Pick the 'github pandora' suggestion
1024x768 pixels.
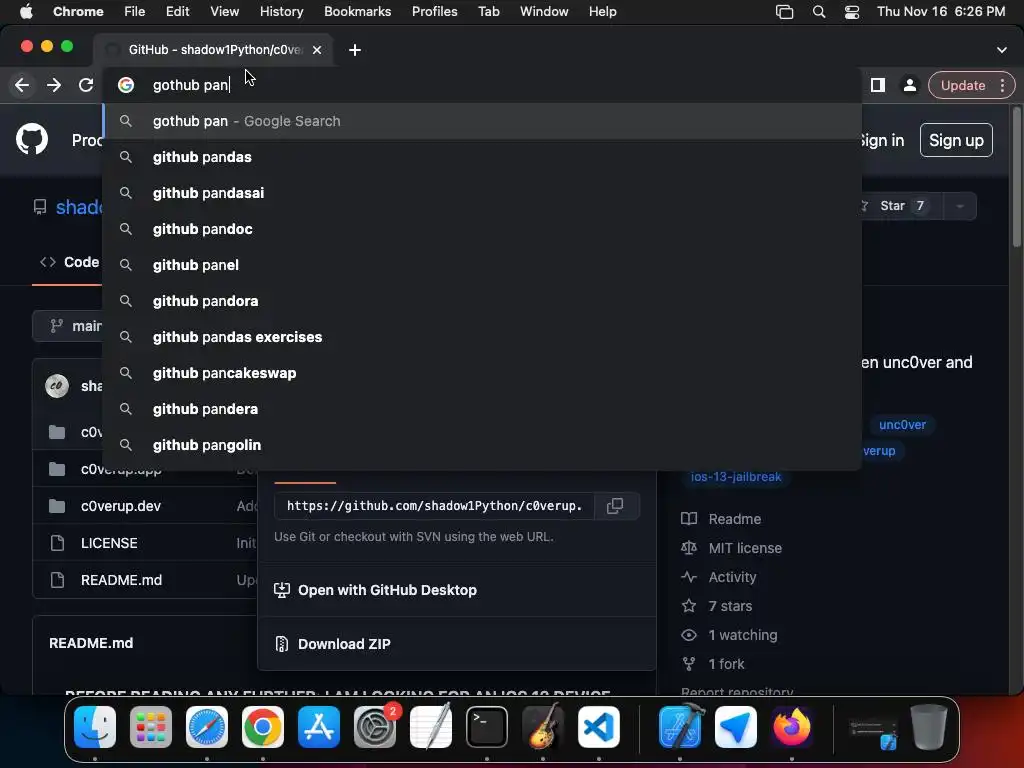click(x=482, y=300)
